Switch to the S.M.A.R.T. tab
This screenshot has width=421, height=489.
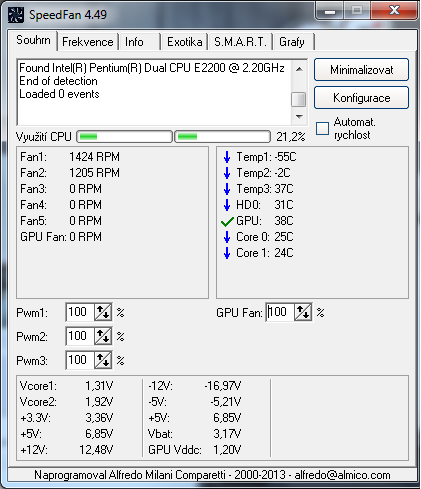[x=240, y=42]
